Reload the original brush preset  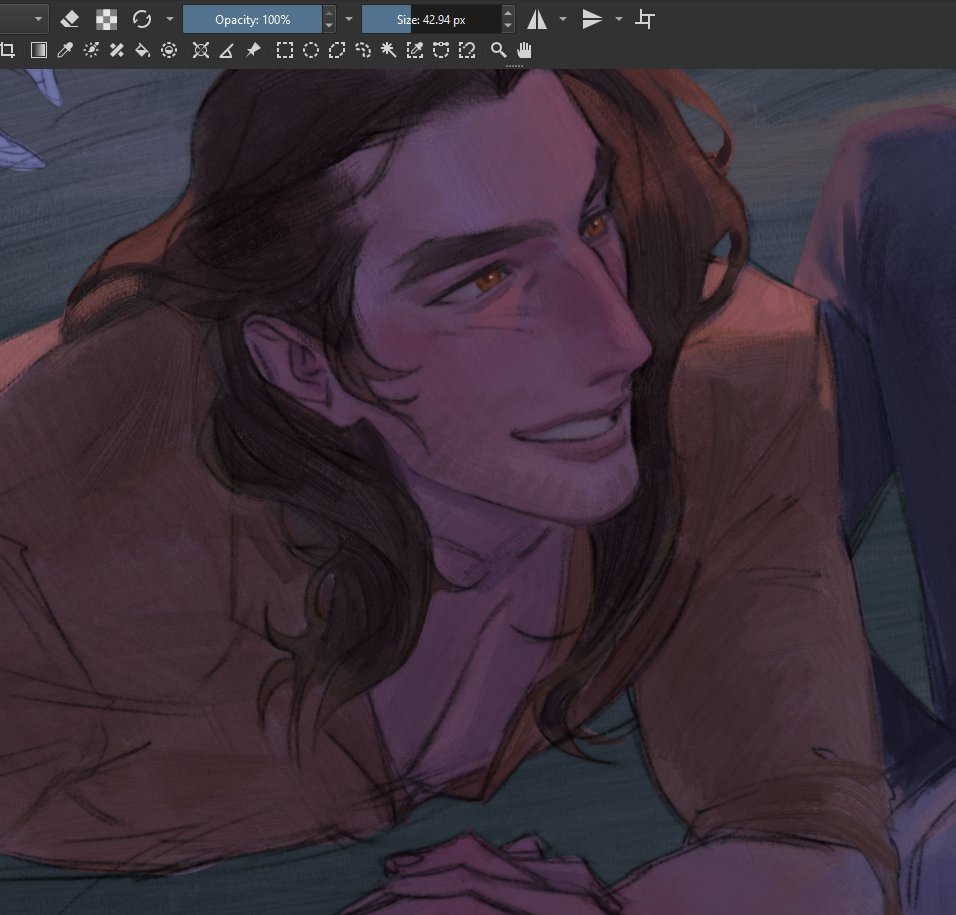(142, 20)
